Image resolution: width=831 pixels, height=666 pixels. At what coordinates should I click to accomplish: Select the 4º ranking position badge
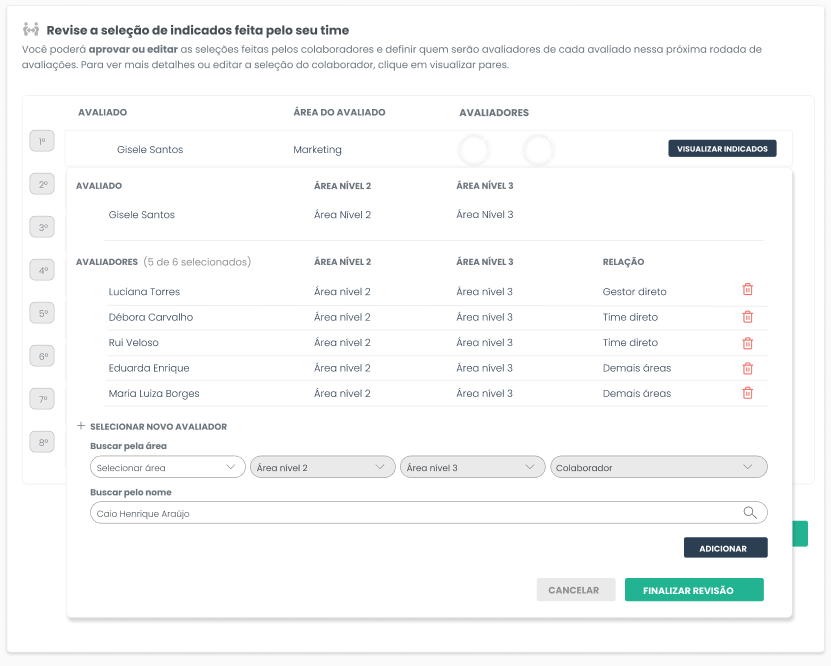42,270
